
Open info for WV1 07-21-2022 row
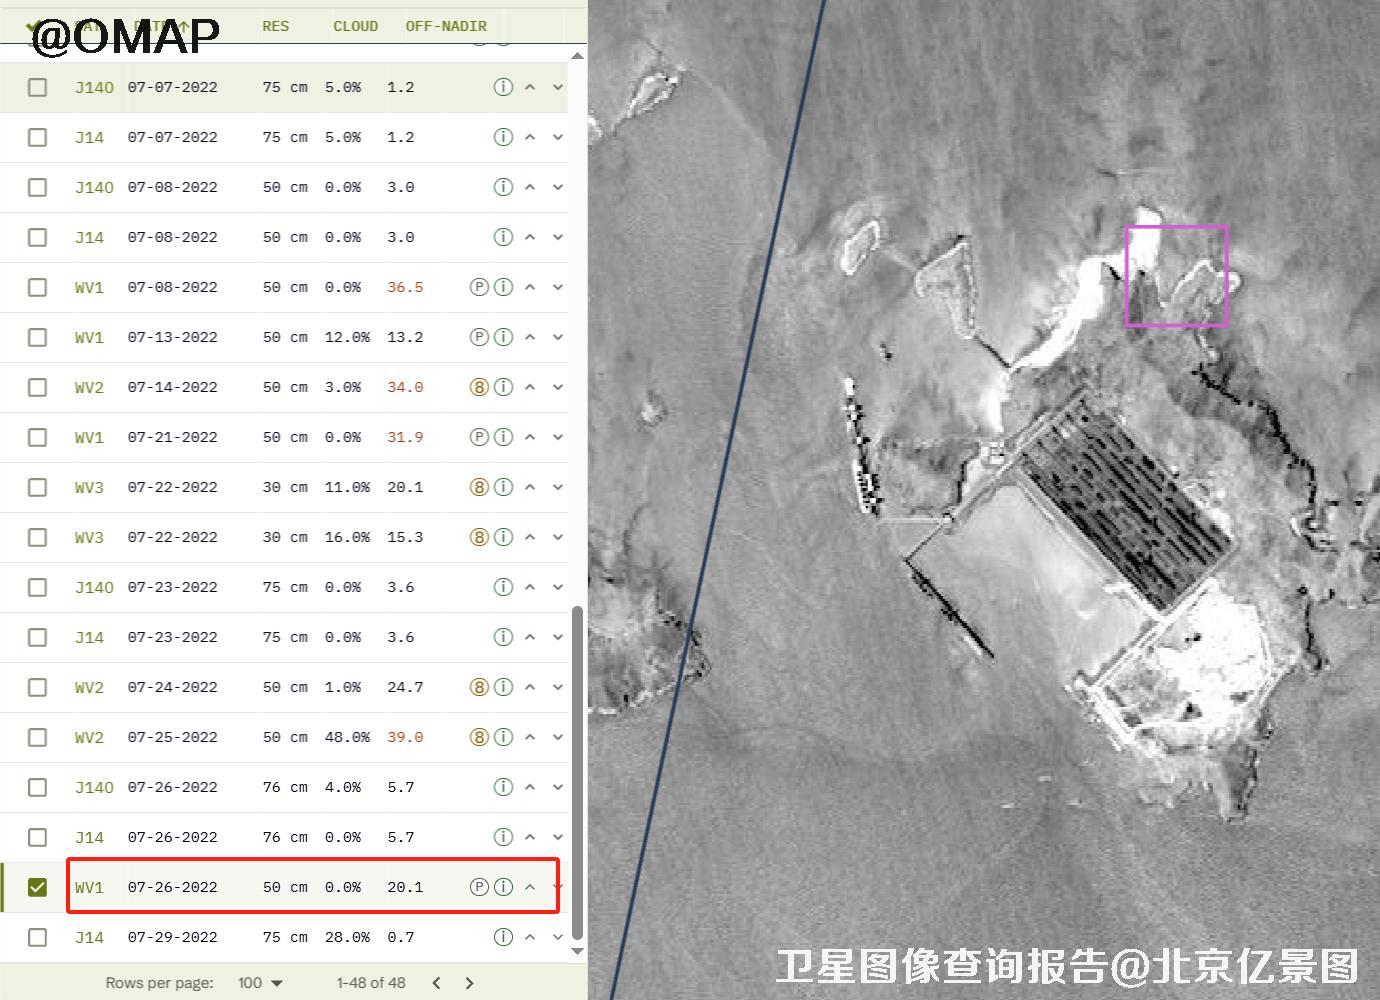(x=503, y=437)
